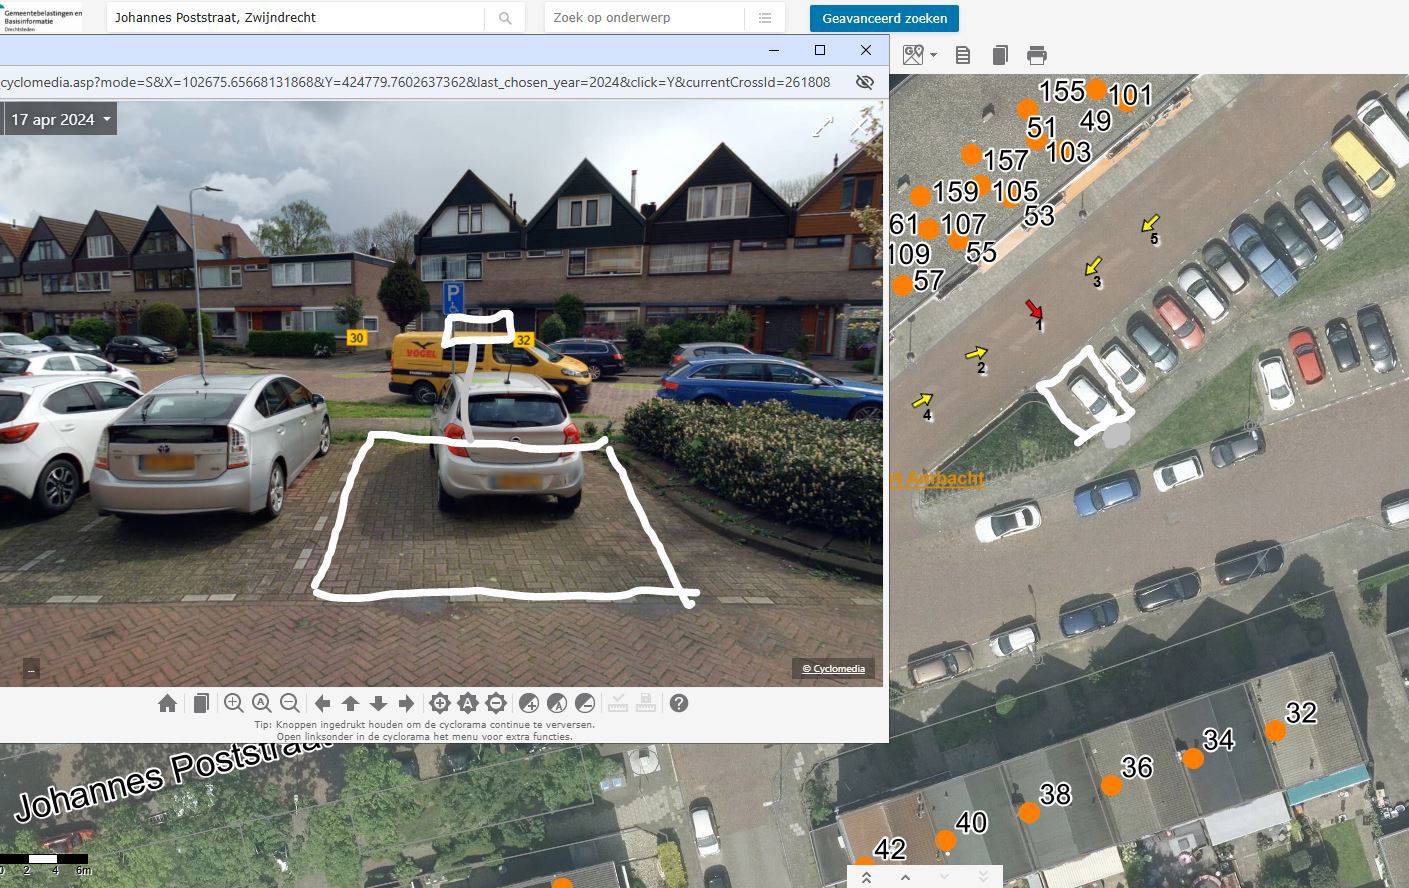Screen dimensions: 1409x888
Task: Move cyclorama view with the left arrow
Action: (x=322, y=703)
